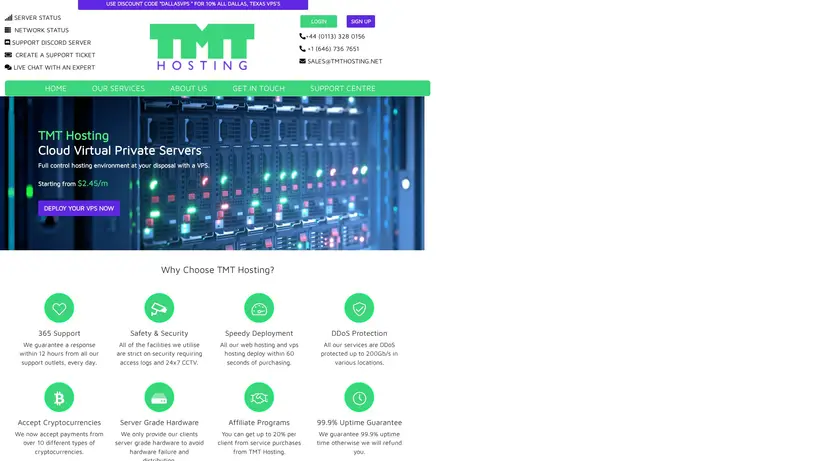
Task: Click the DDoS Protection title text
Action: tap(359, 333)
